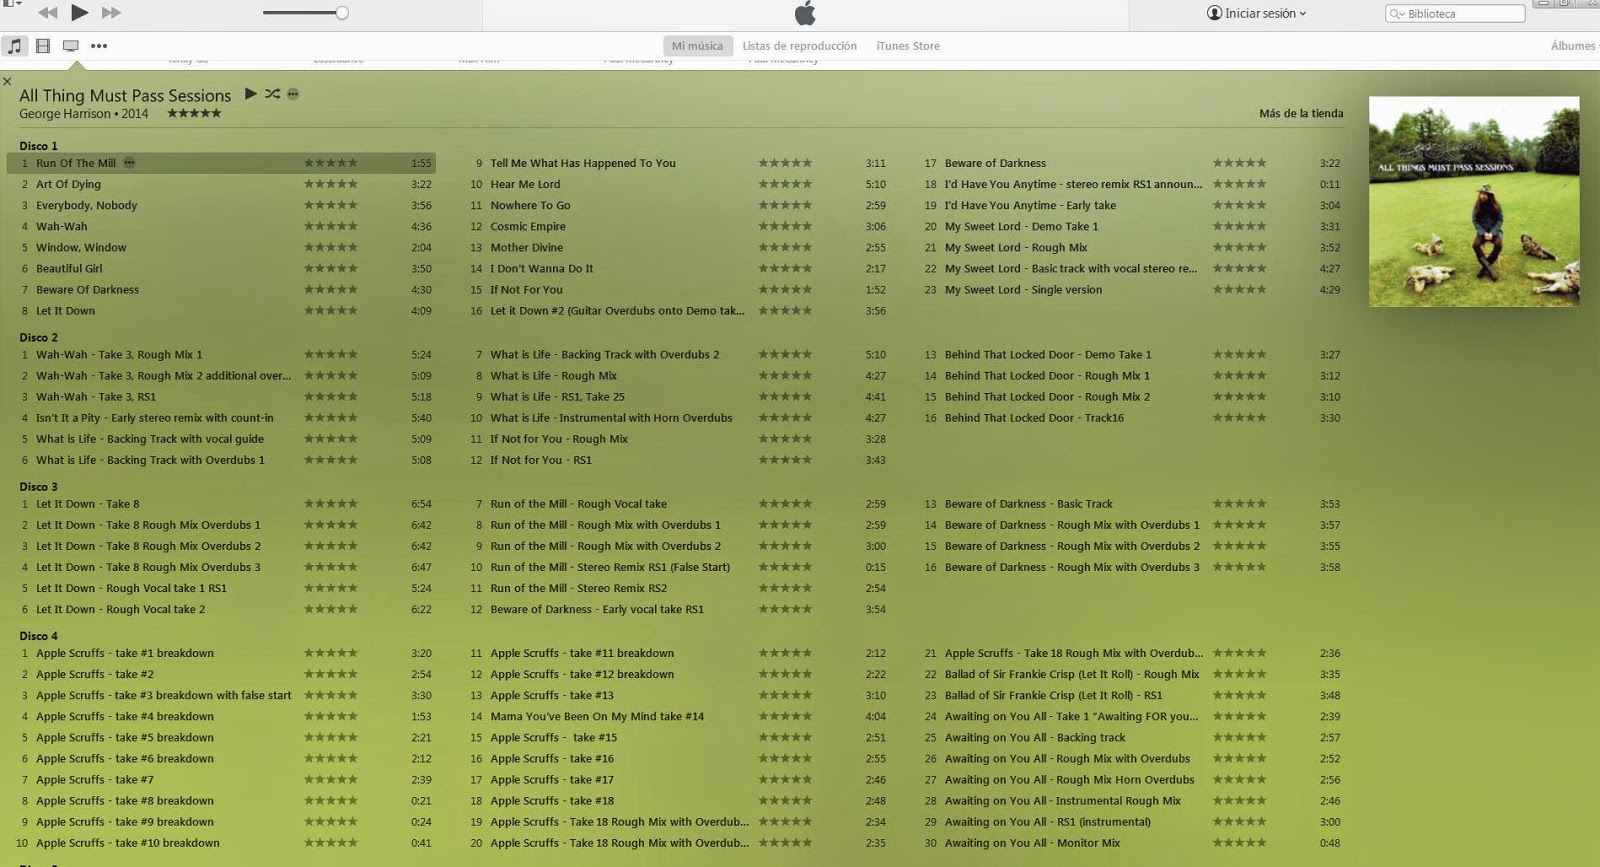Open album options ellipsis next to shuffle
Image resolution: width=1600 pixels, height=867 pixels.
pos(293,94)
